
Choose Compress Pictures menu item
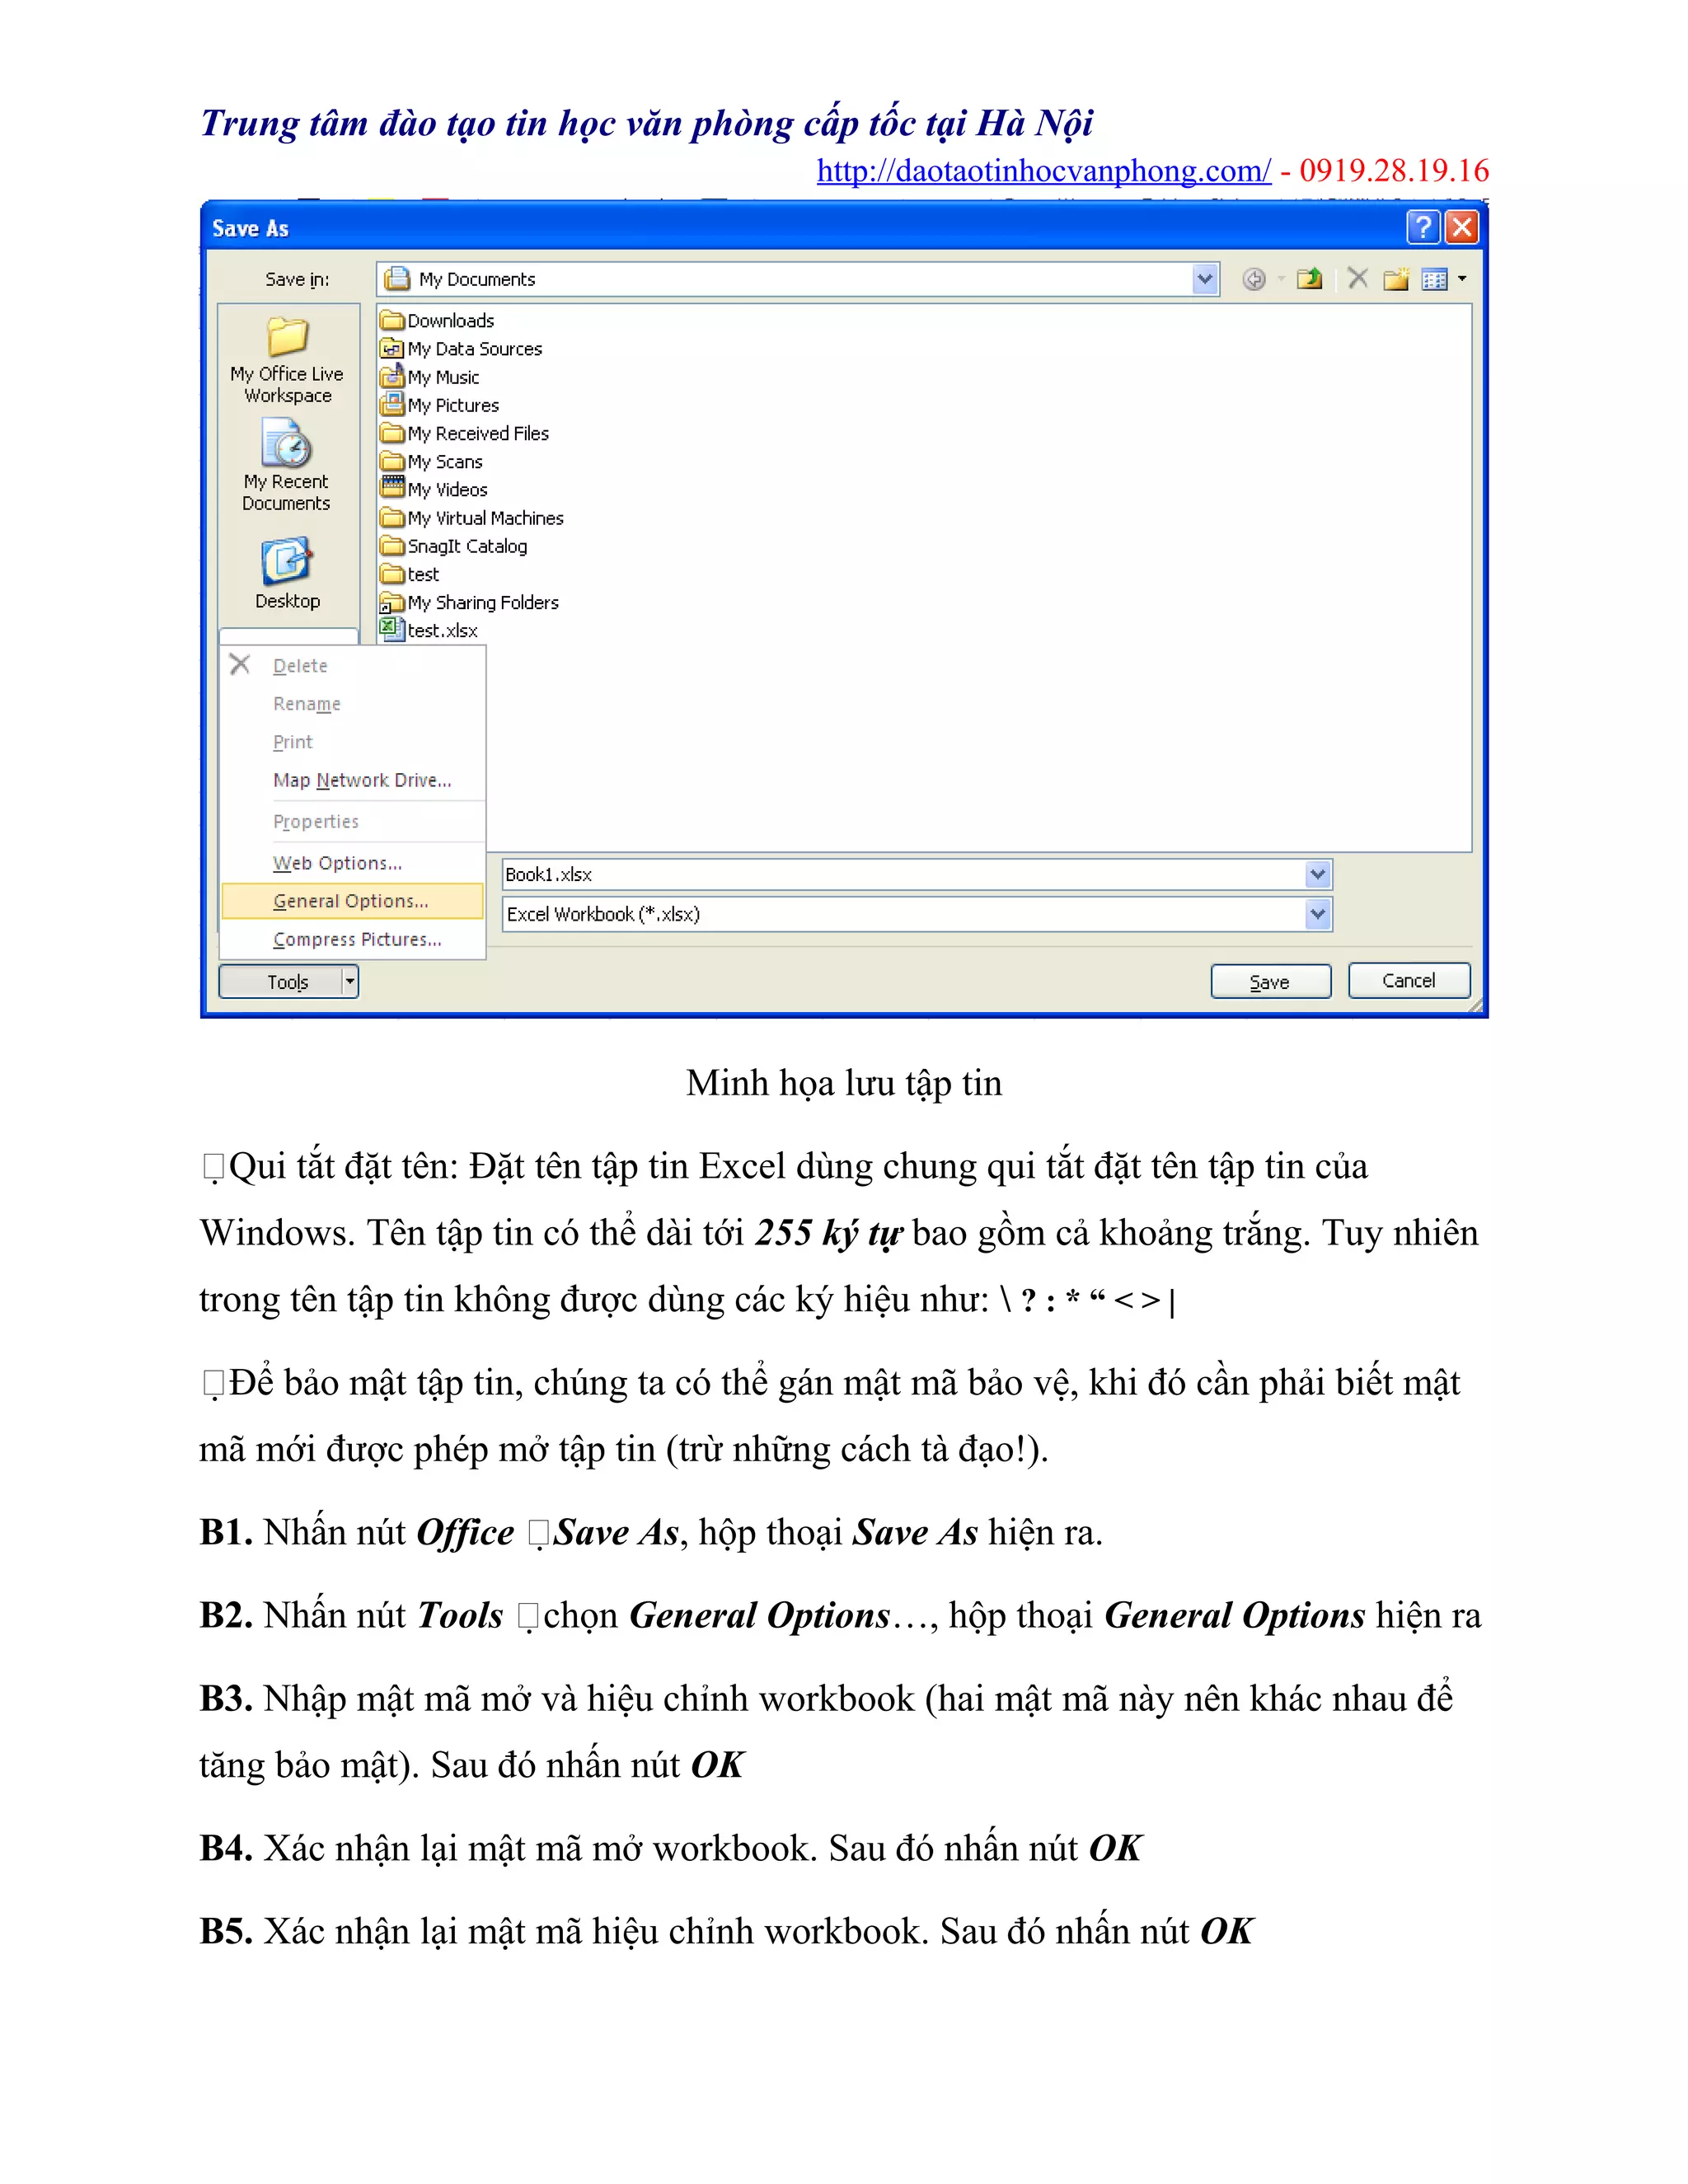(357, 940)
